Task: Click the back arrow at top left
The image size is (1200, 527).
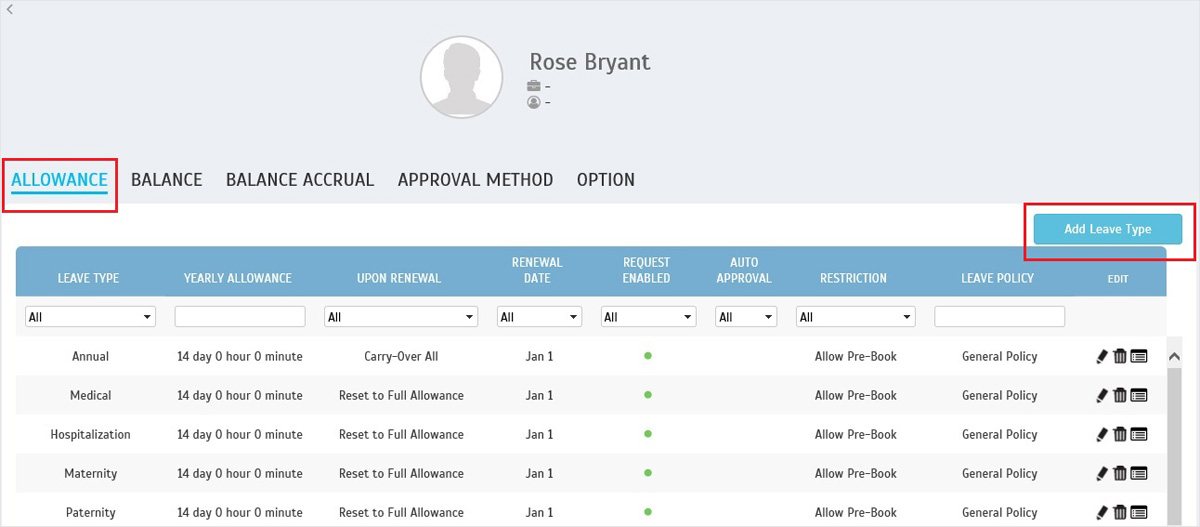Action: pyautogui.click(x=9, y=8)
